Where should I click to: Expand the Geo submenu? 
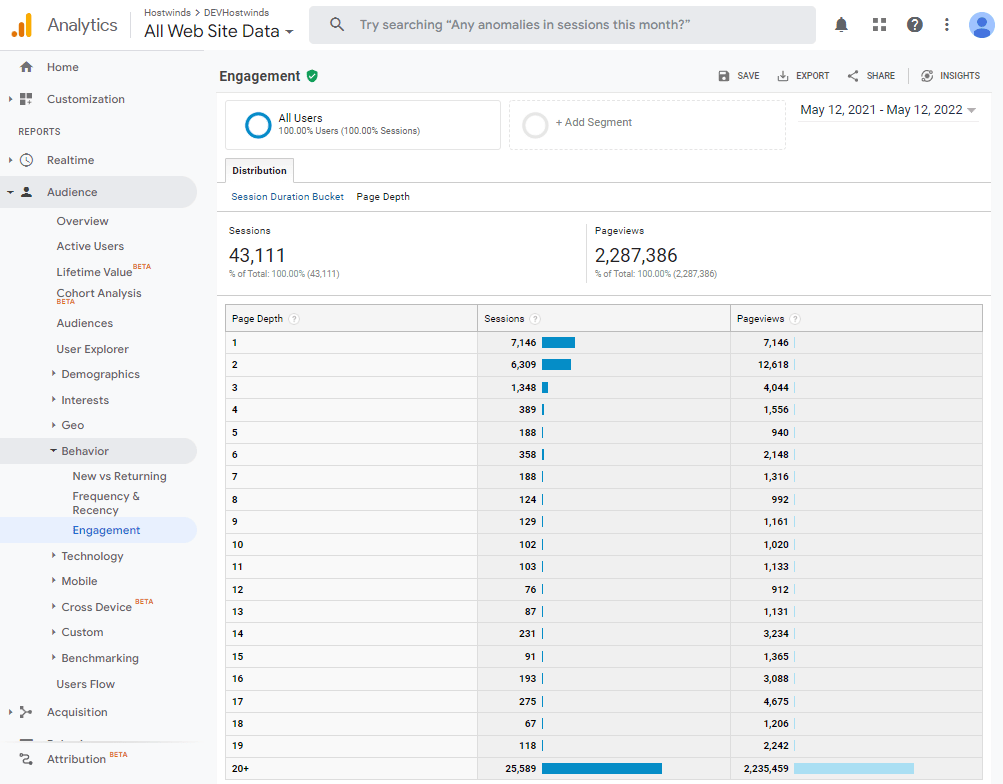coord(54,425)
